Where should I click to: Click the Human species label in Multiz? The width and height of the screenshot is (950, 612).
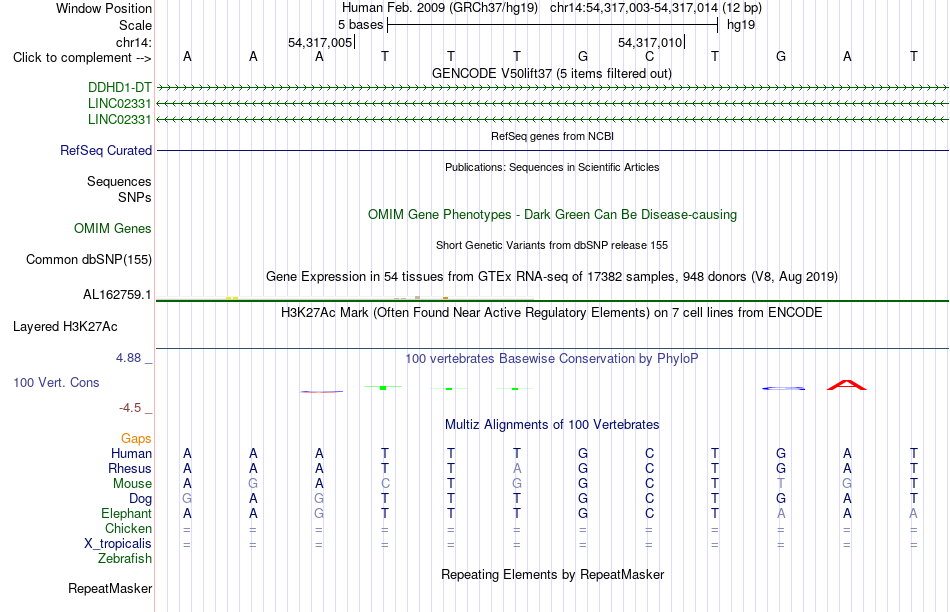click(x=131, y=454)
